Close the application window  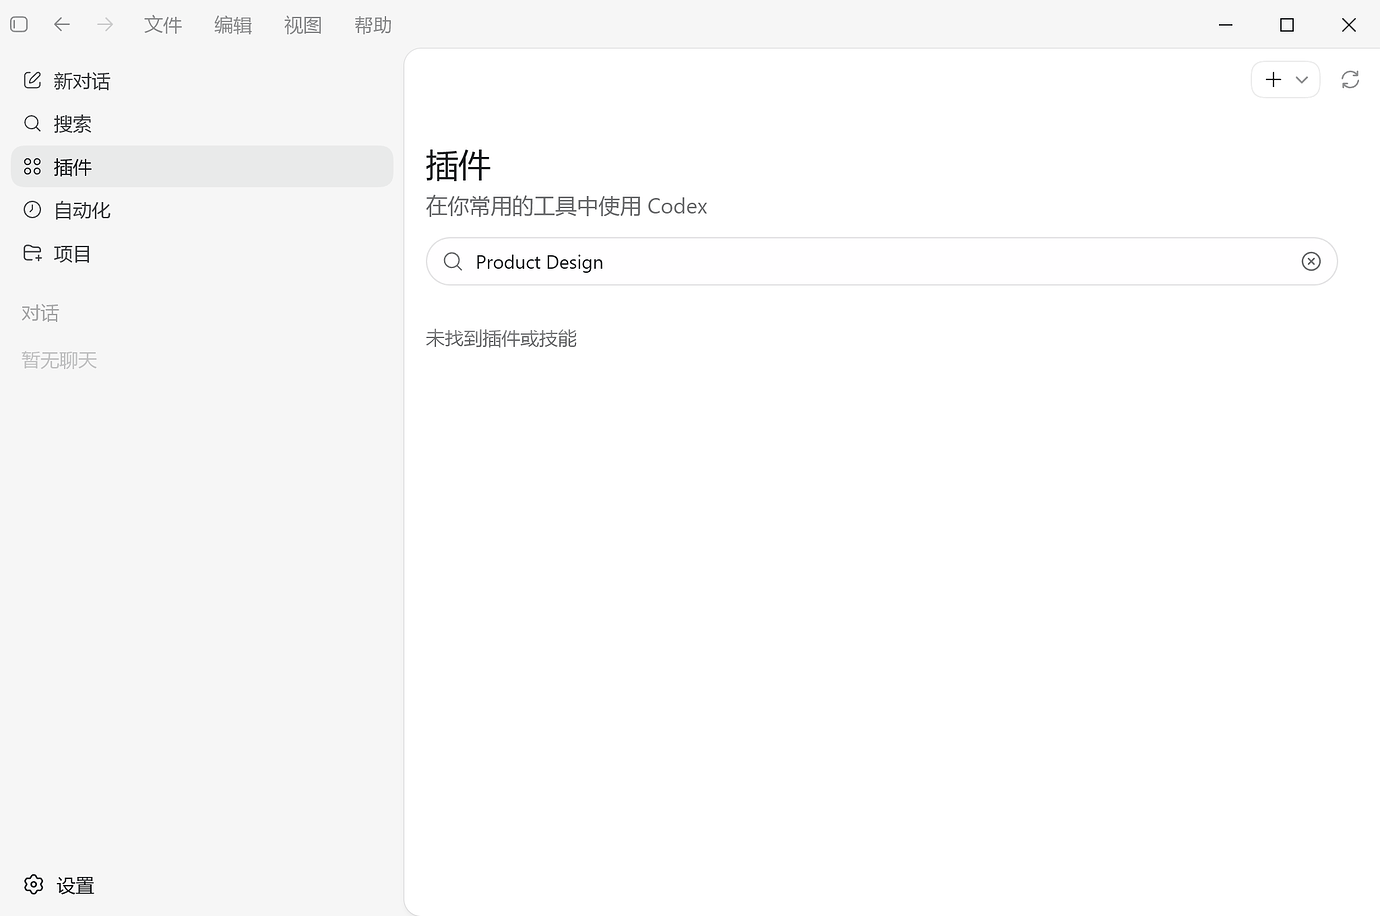click(1349, 25)
